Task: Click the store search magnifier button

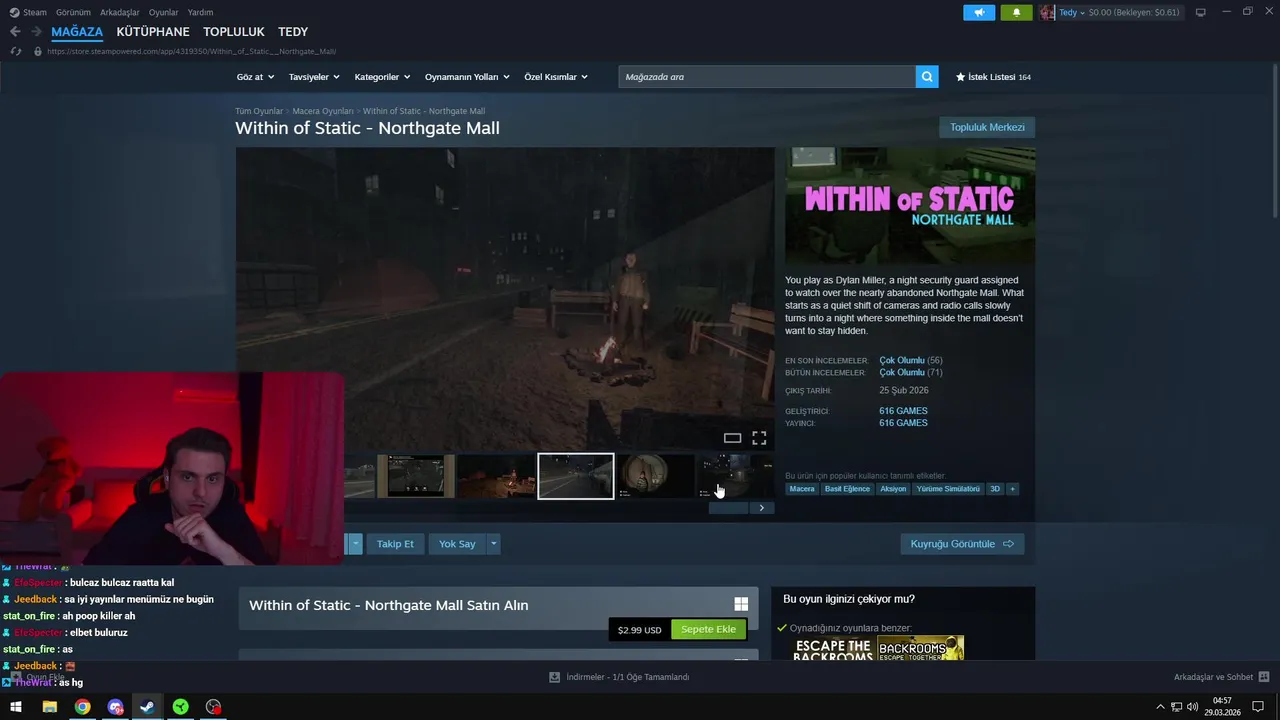Action: [x=927, y=76]
